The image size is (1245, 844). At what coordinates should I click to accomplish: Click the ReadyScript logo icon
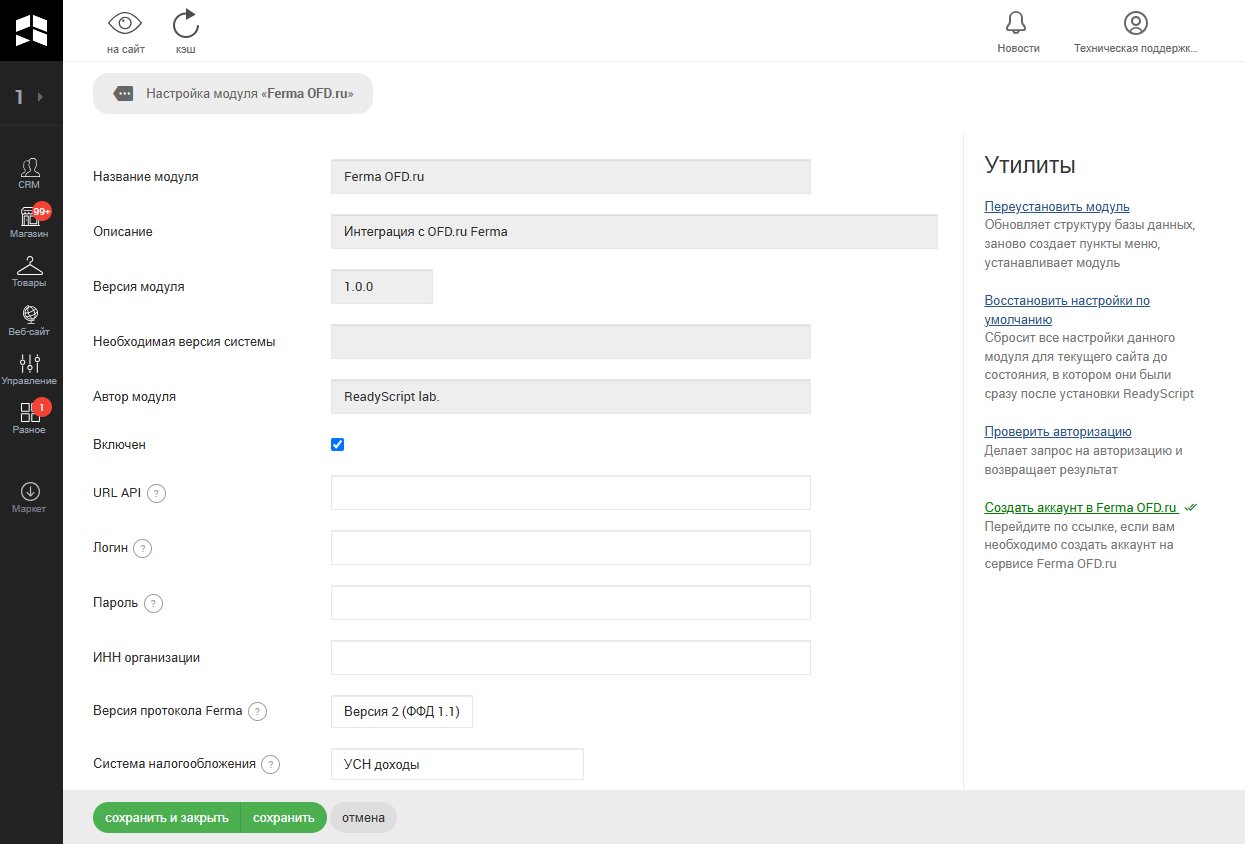tap(31, 30)
